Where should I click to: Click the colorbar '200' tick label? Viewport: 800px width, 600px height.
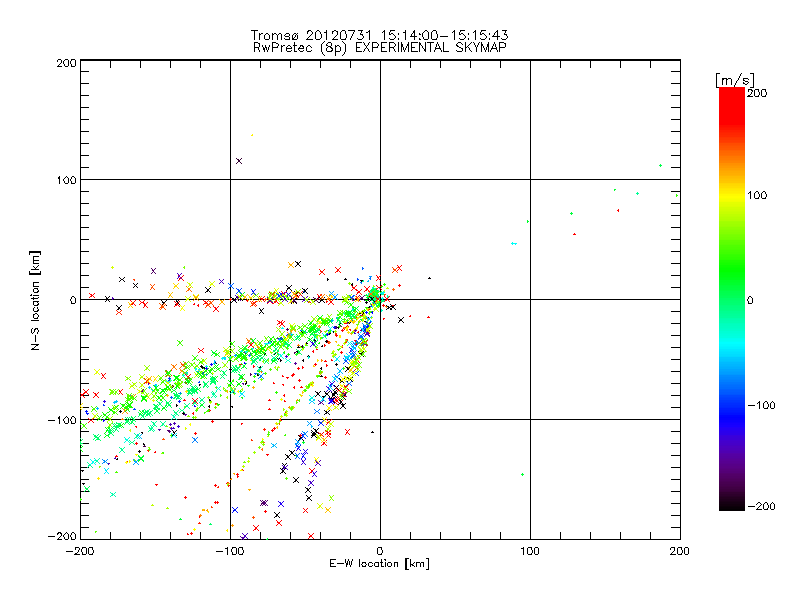click(757, 93)
